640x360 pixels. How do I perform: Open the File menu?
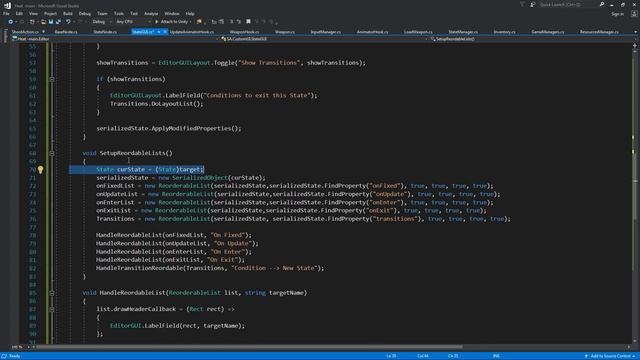(6, 13)
